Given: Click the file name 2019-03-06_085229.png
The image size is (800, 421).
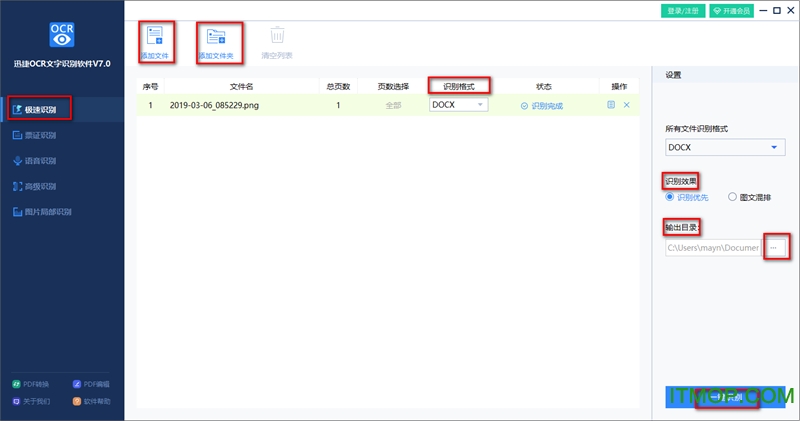Looking at the screenshot, I should pyautogui.click(x=214, y=105).
